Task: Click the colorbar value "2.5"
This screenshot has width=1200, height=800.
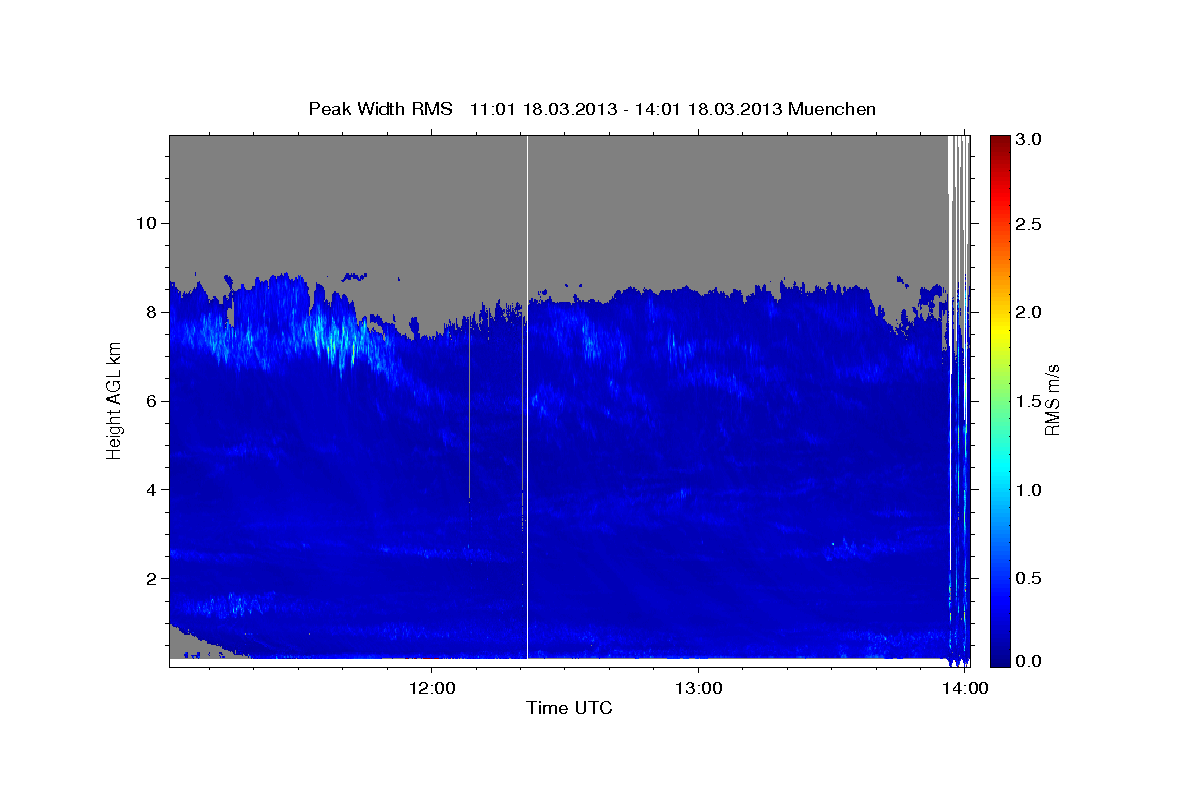Action: (x=1030, y=224)
